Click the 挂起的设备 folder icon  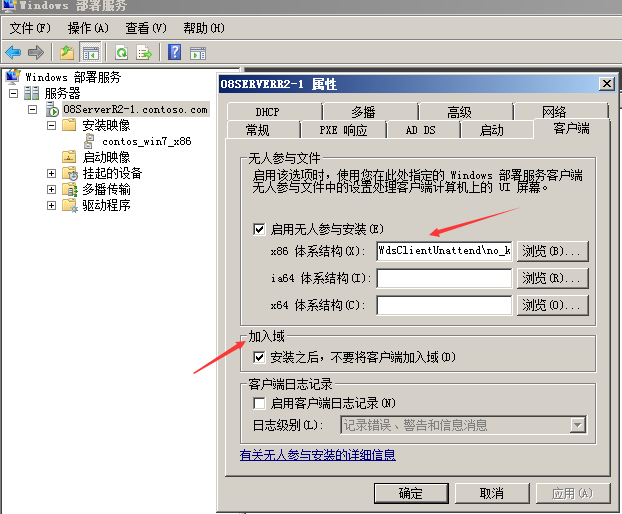(x=70, y=173)
